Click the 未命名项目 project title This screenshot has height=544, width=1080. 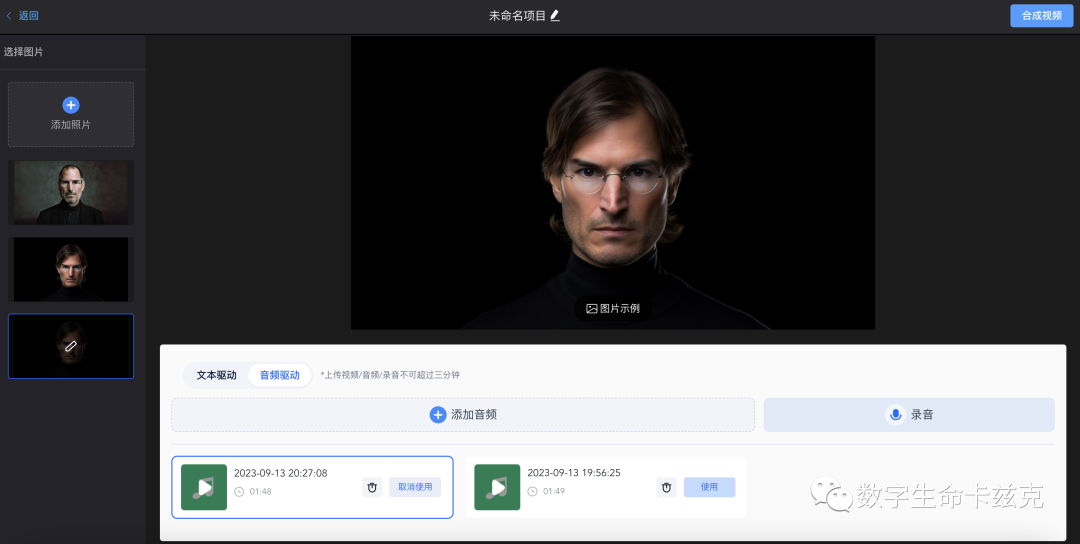(517, 15)
